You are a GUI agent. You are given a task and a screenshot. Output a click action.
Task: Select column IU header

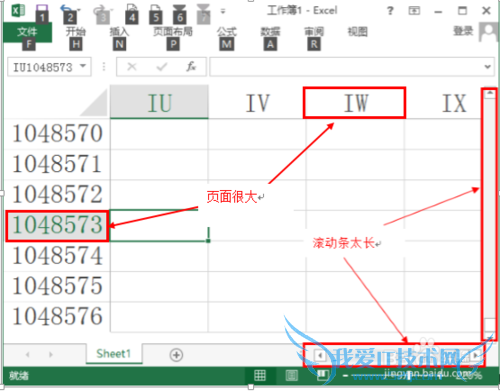[159, 102]
